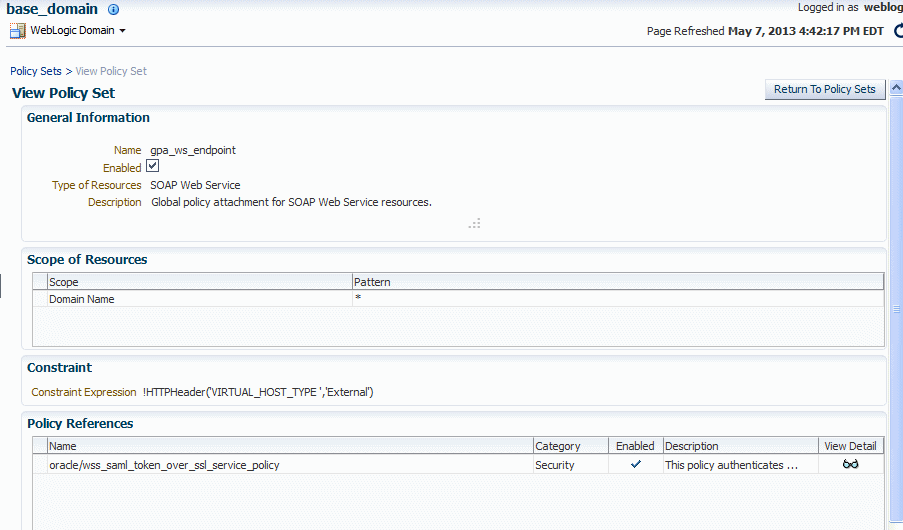The height and width of the screenshot is (530, 903).
Task: Click the Scope column header
Action: coord(199,282)
